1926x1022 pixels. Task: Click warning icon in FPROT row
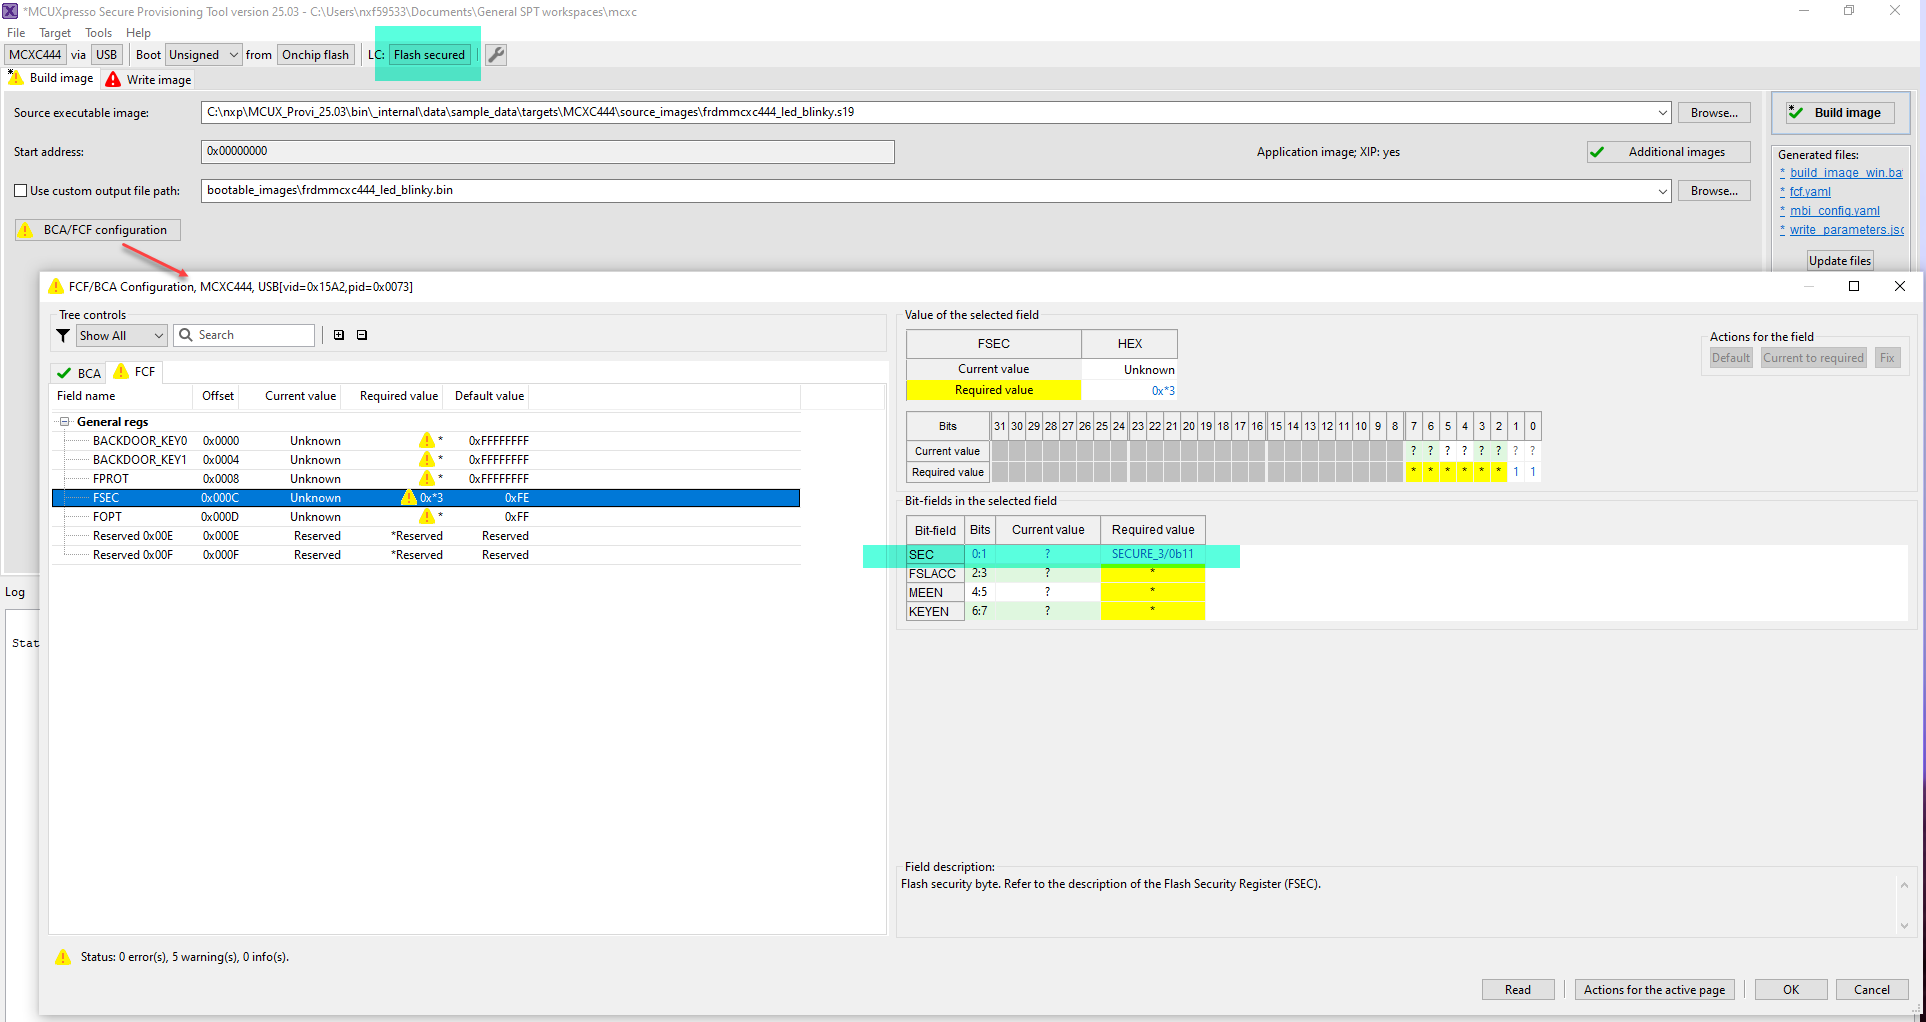(x=427, y=478)
